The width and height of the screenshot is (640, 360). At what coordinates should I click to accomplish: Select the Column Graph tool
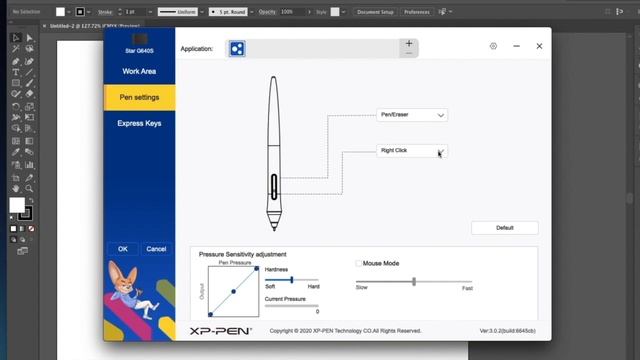tap(29, 165)
